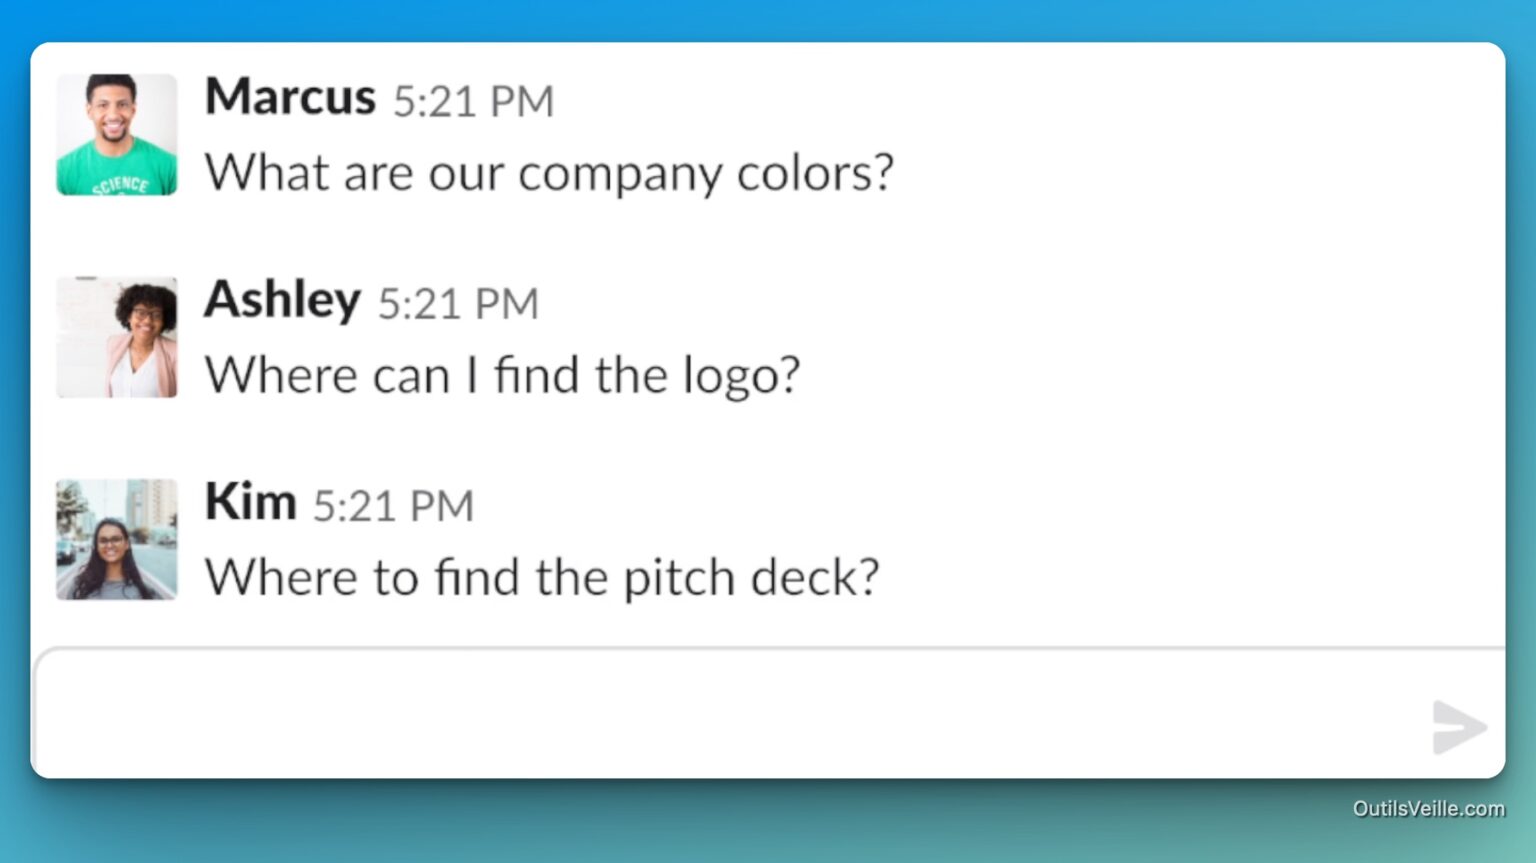Screen dimensions: 1536x863
Task: Select the "Where to find the pitch deck?" message
Action: click(x=542, y=578)
